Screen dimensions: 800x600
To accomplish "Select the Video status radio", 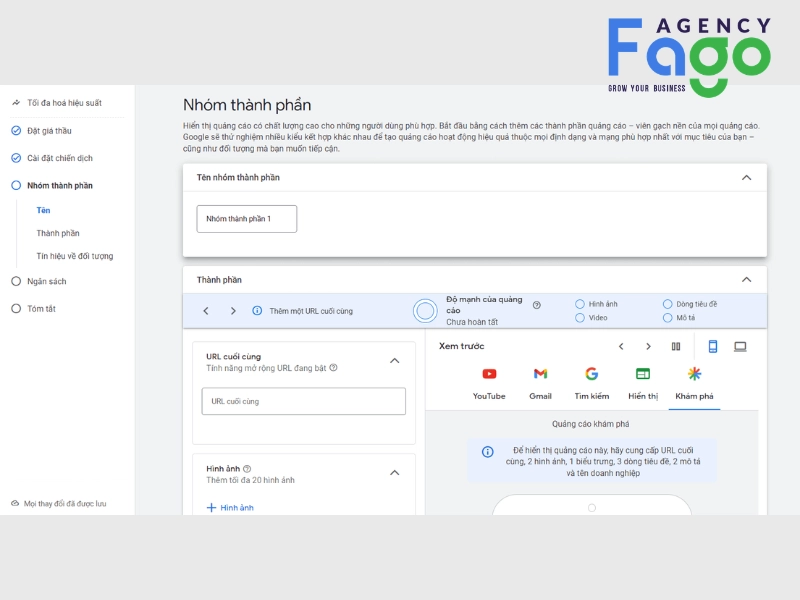I will pyautogui.click(x=580, y=318).
